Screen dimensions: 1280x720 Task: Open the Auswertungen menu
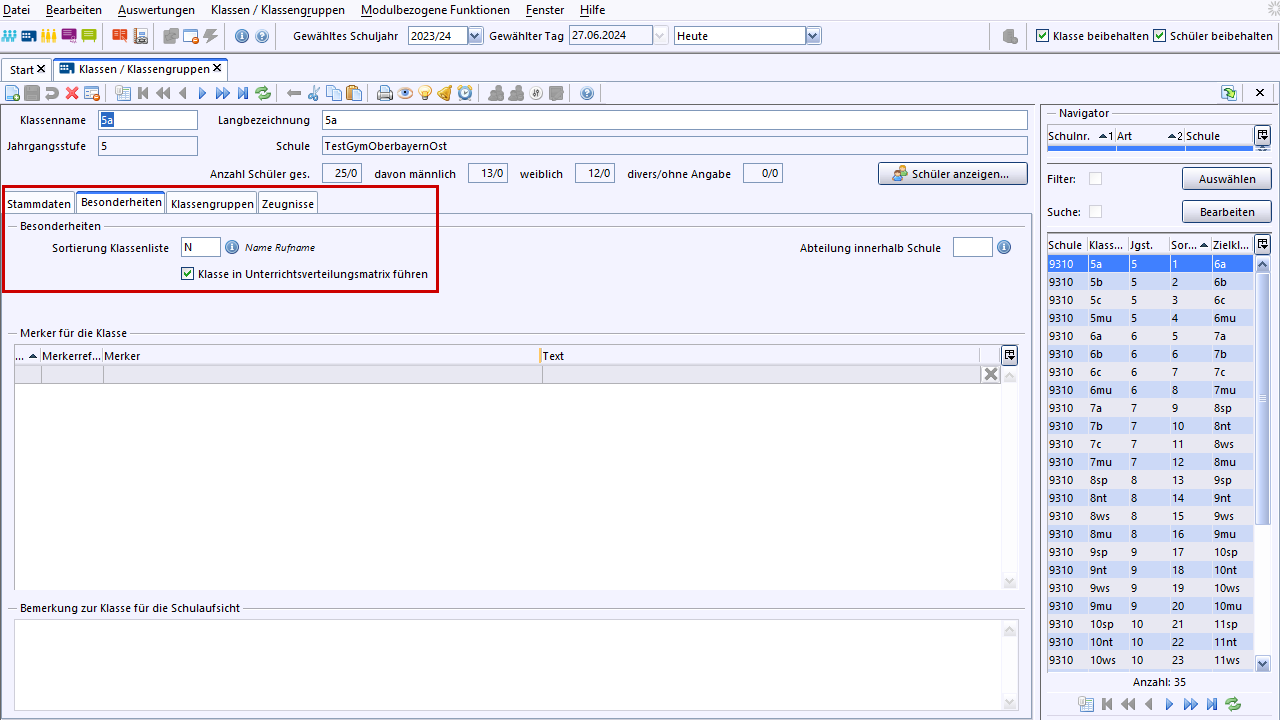point(156,10)
